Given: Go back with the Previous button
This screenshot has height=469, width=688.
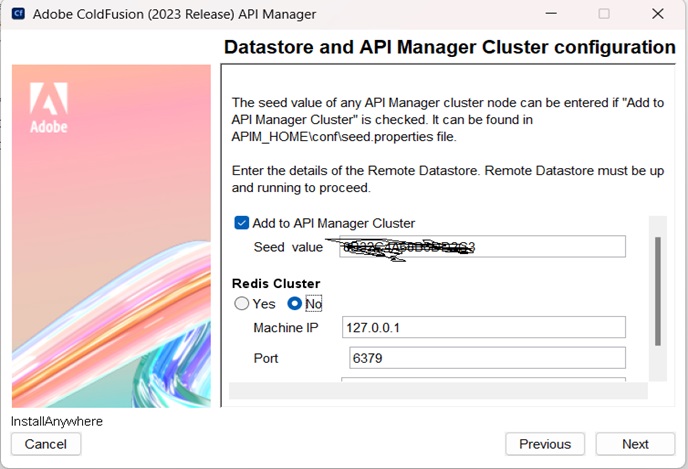Looking at the screenshot, I should [545, 444].
